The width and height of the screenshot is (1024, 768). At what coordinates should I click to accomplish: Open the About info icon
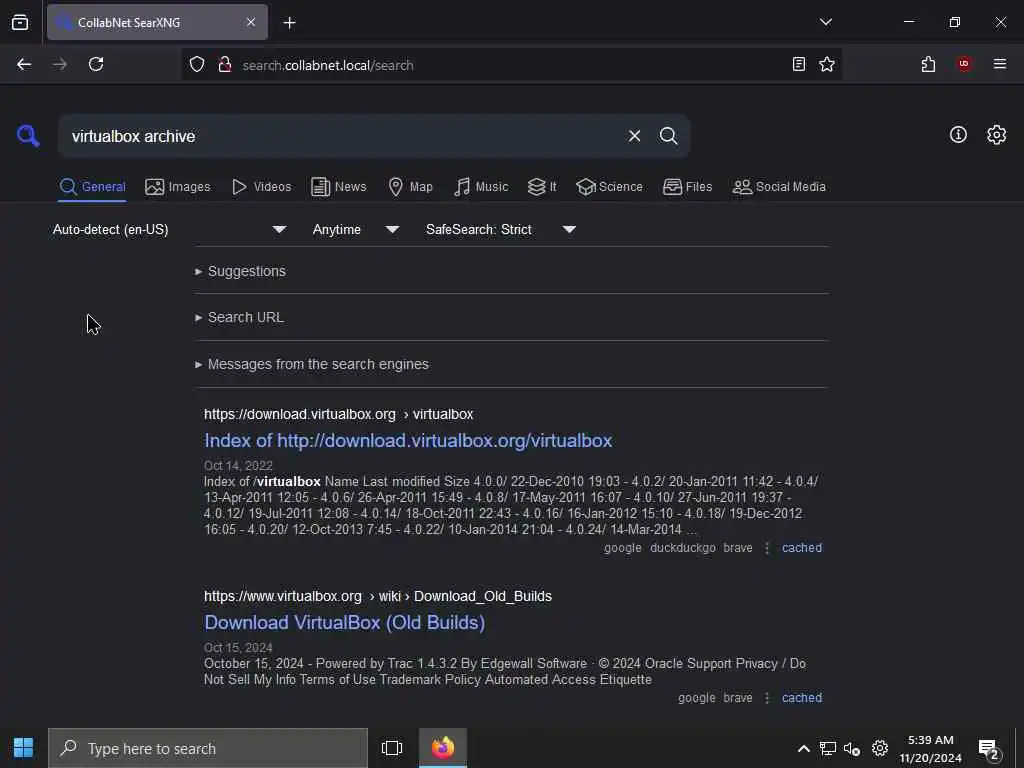tap(958, 135)
